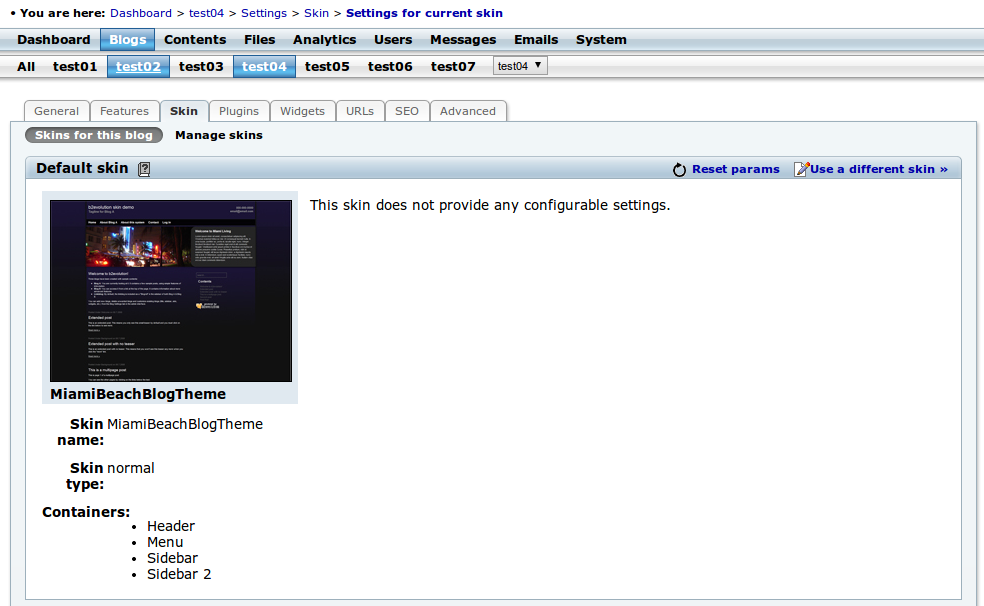This screenshot has height=606, width=984.
Task: Follow the test04 breadcrumb link
Action: 206,13
